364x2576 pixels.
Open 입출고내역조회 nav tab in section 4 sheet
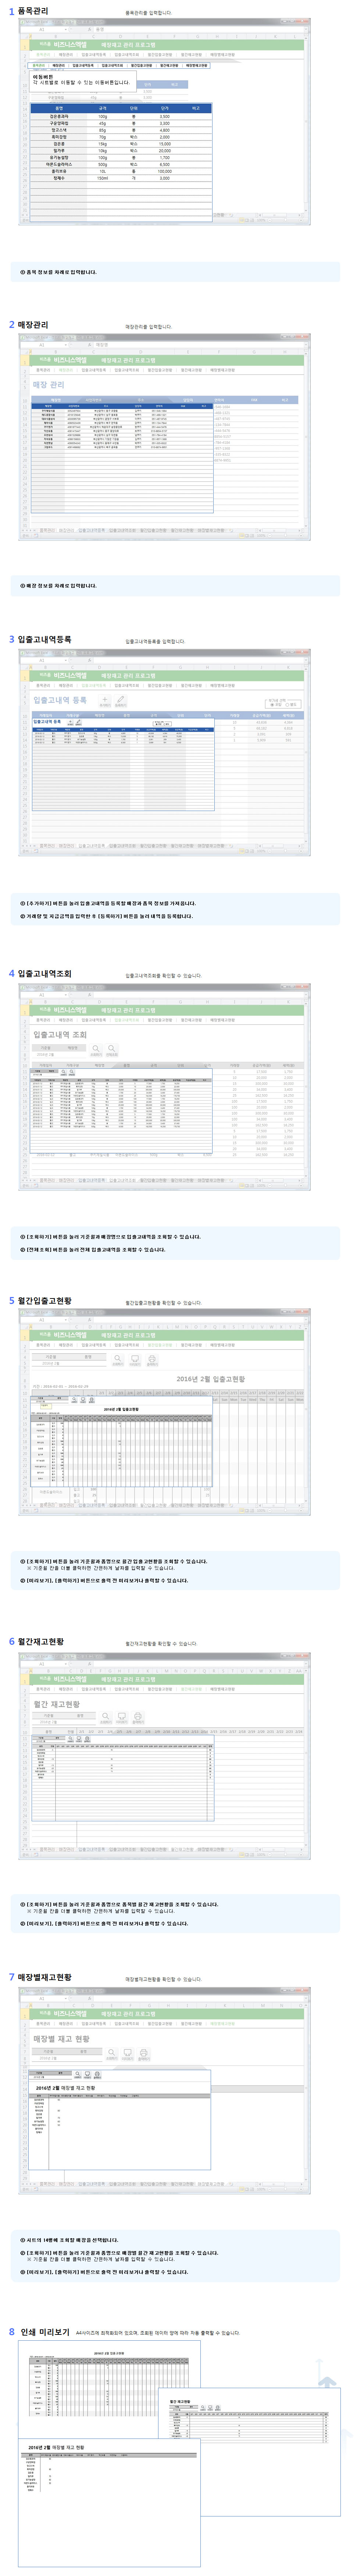tap(127, 1020)
